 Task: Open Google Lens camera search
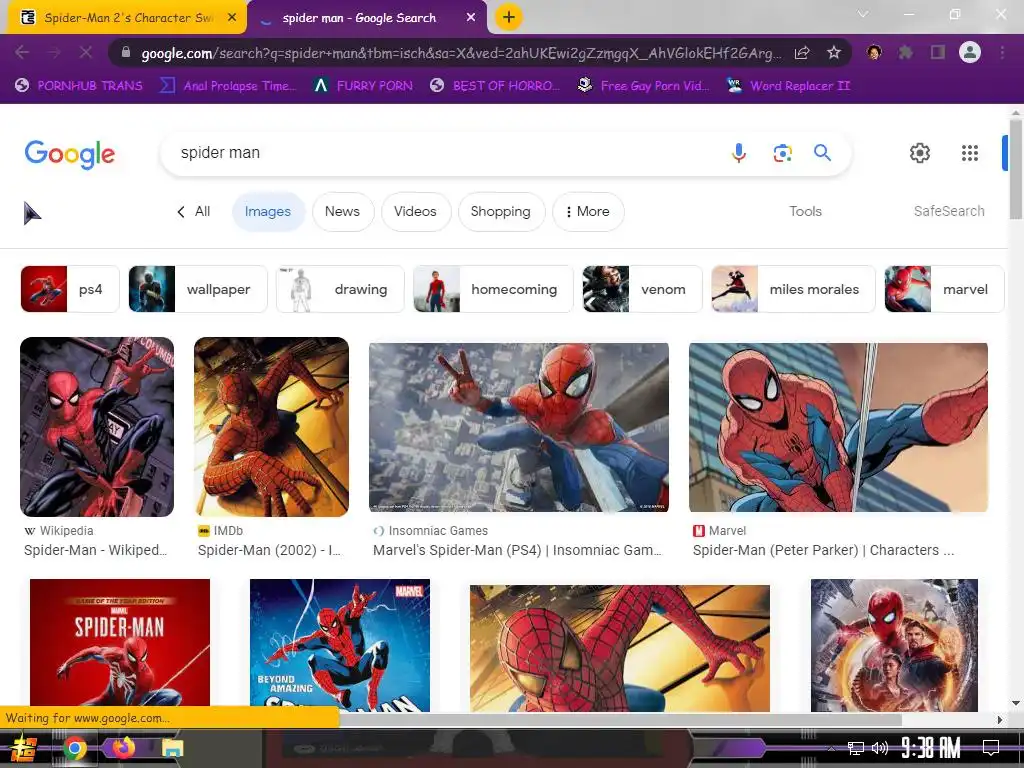(x=782, y=153)
